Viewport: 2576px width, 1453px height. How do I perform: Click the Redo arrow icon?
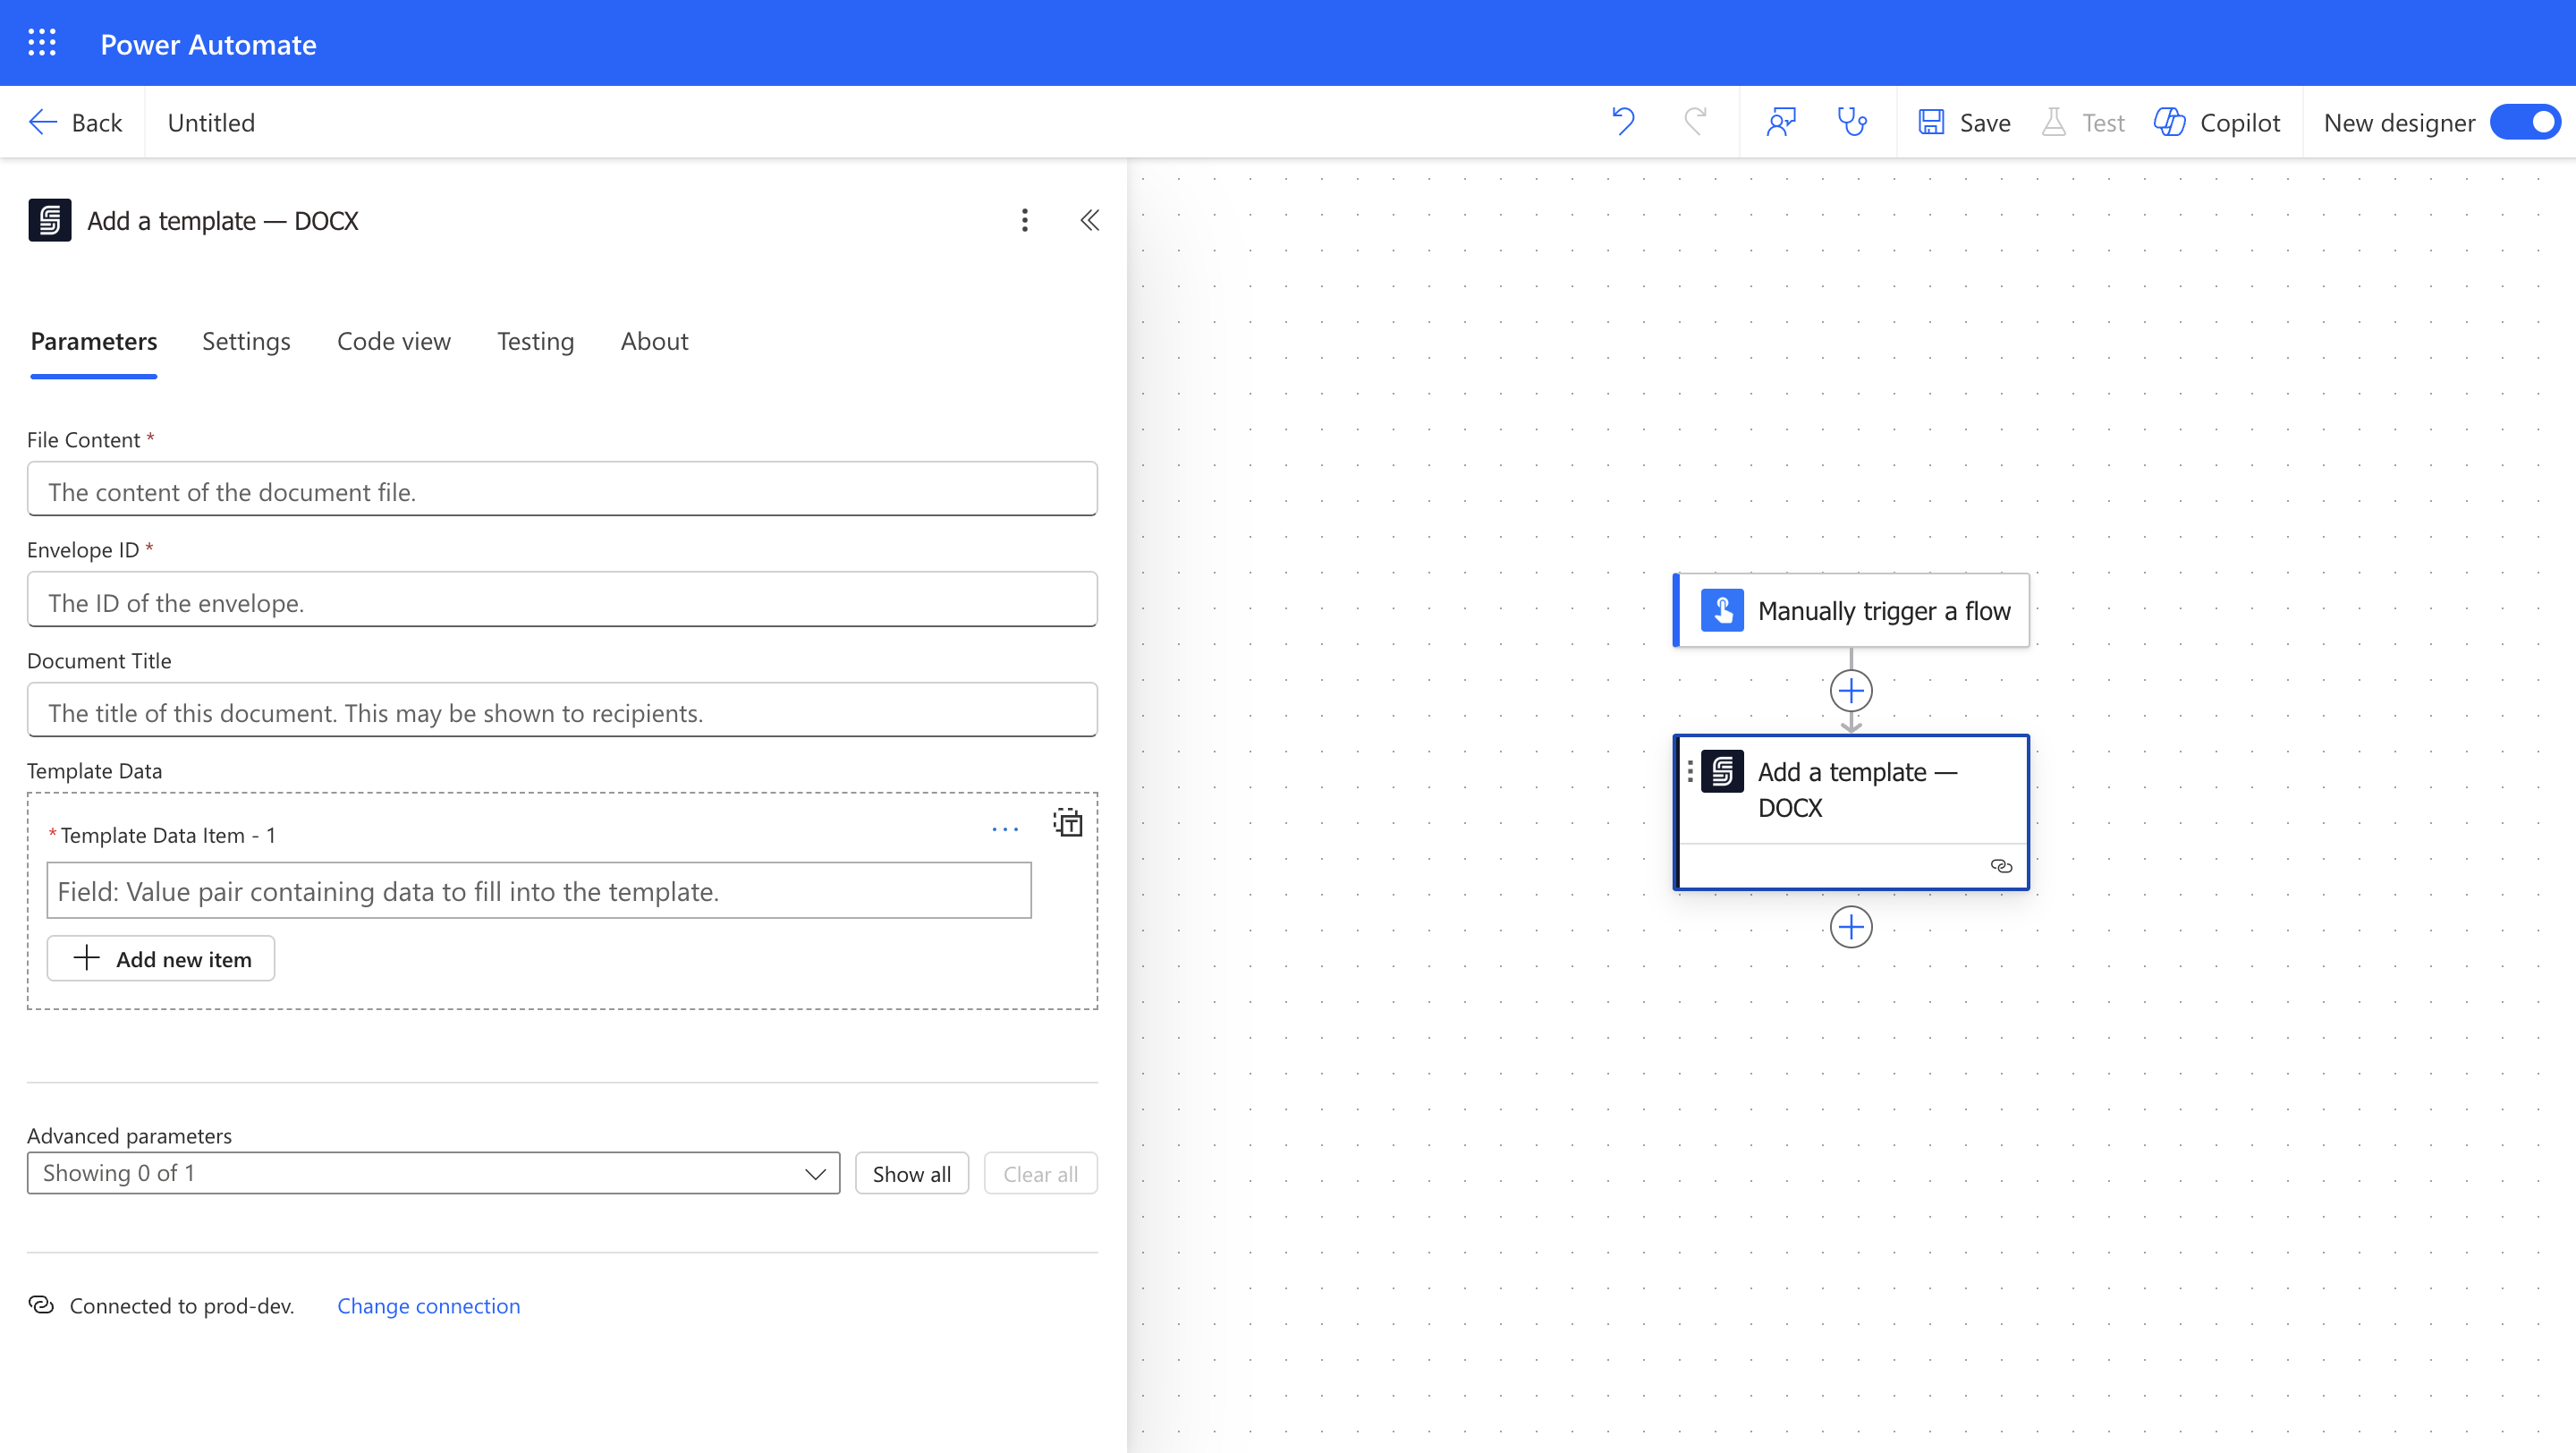(x=1695, y=122)
